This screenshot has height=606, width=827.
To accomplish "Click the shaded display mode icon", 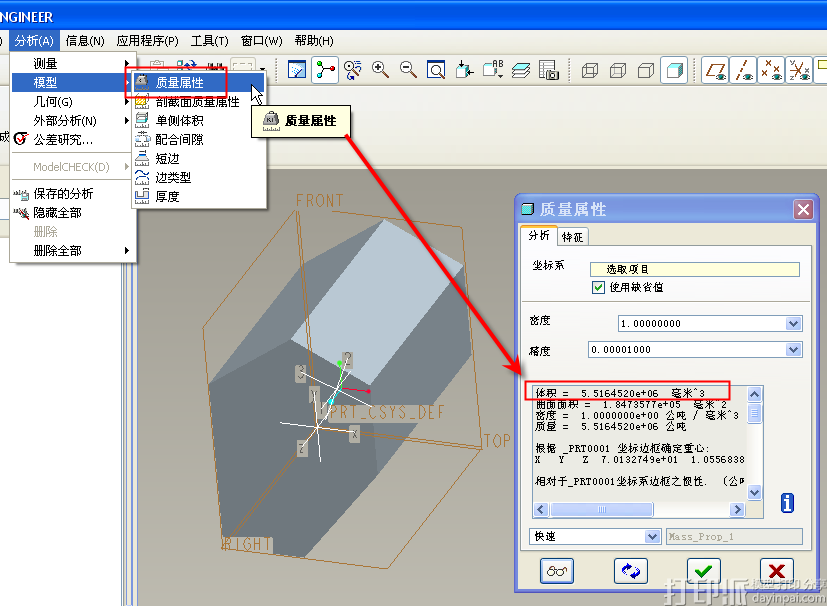I will [675, 70].
